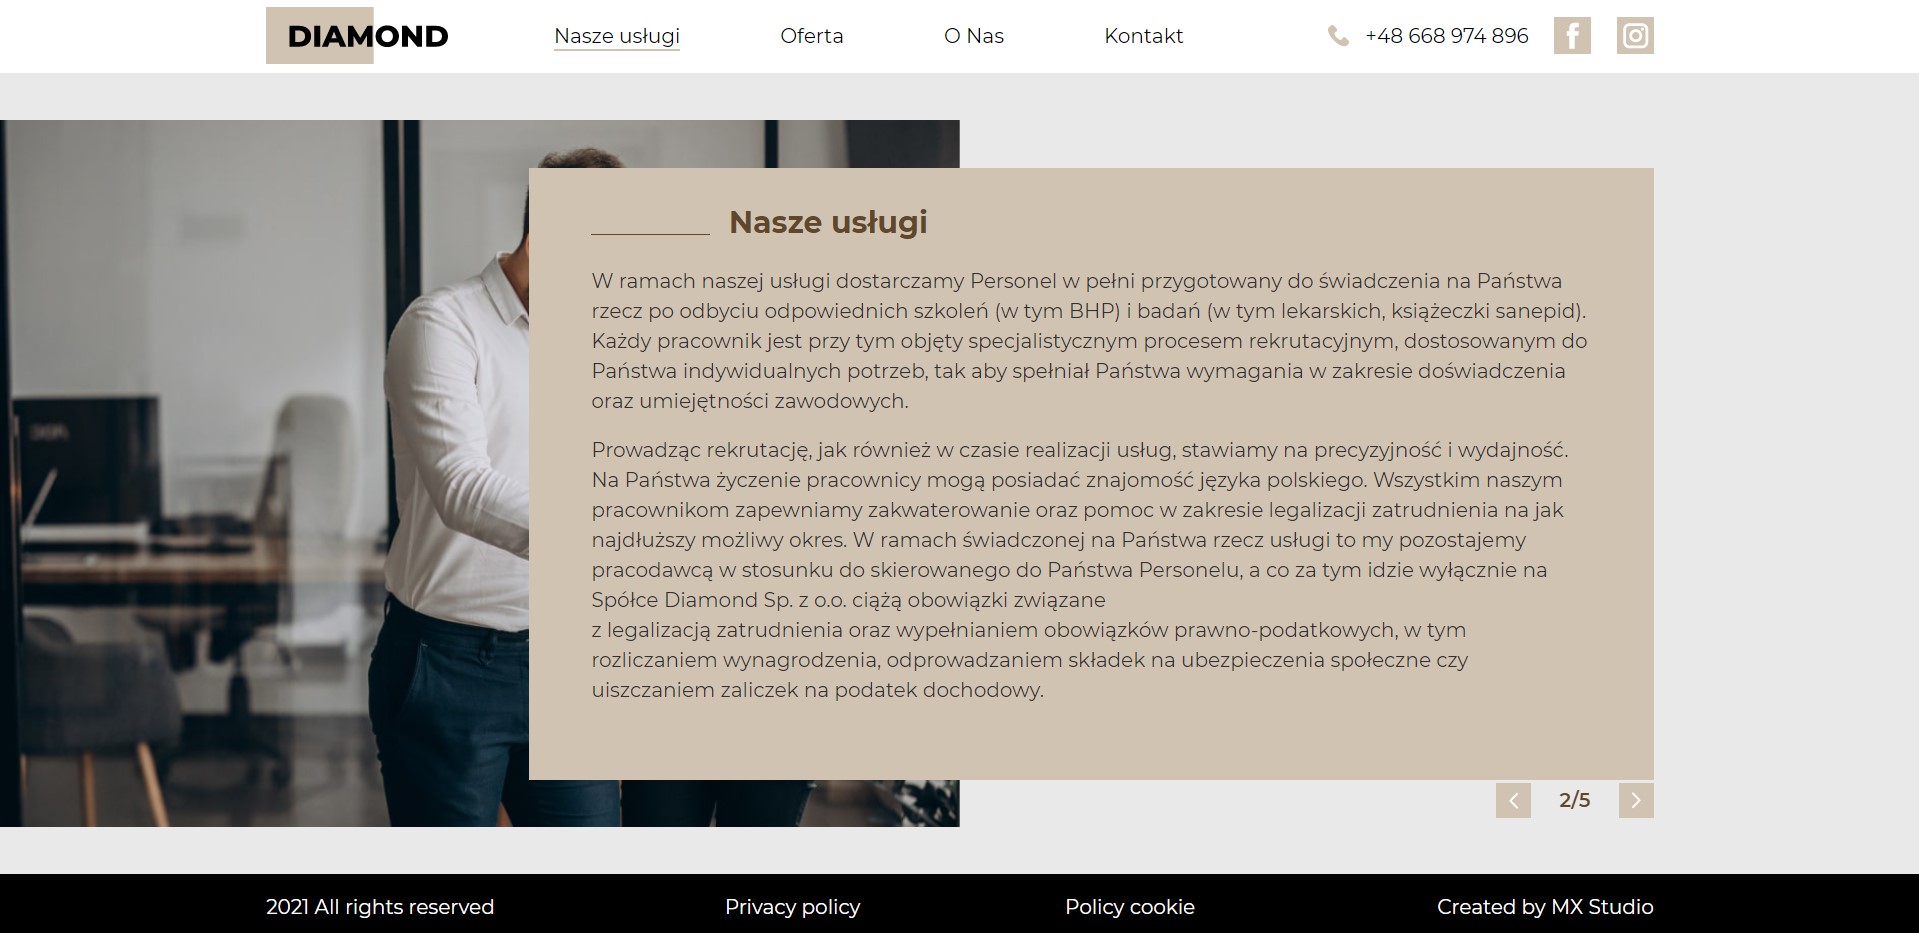The image size is (1919, 933).
Task: Open the Policy cookie link
Action: (1129, 907)
